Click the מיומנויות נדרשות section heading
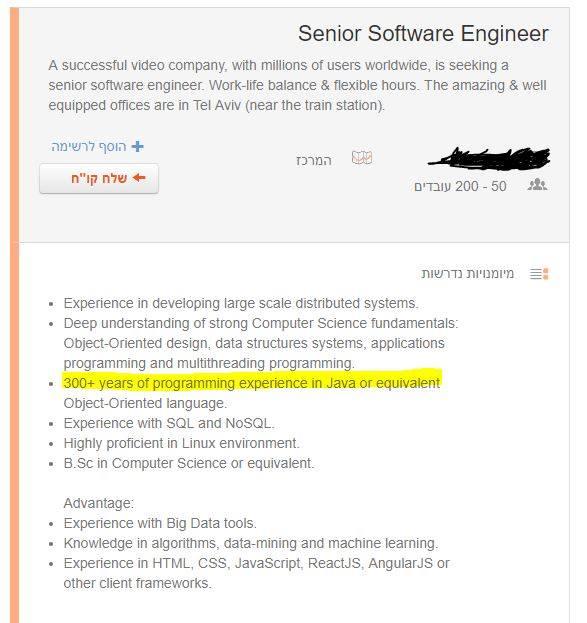This screenshot has height=623, width=587. [467, 273]
